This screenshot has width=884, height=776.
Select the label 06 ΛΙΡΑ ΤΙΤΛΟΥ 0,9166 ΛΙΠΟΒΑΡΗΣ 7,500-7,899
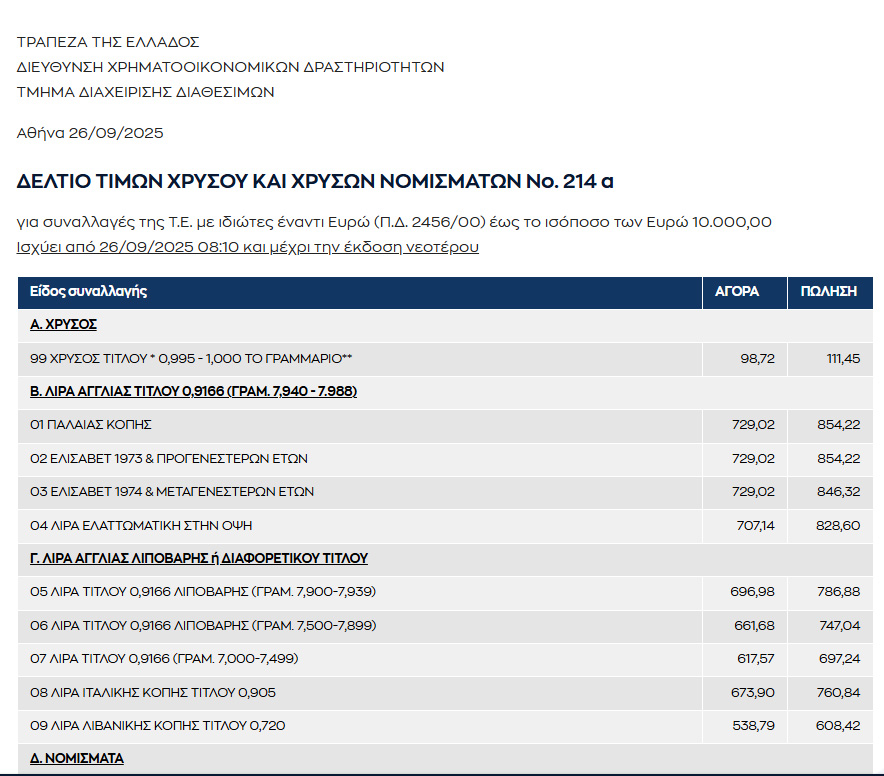click(x=203, y=625)
